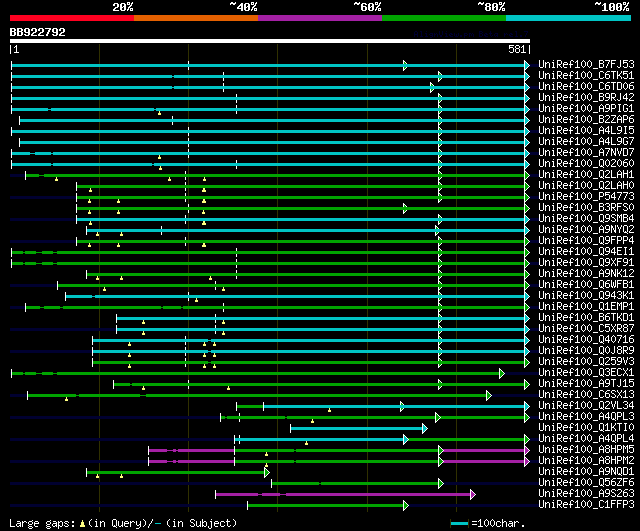
Task: Open UniRef100_A7NVD7 hit
Action: (586, 153)
